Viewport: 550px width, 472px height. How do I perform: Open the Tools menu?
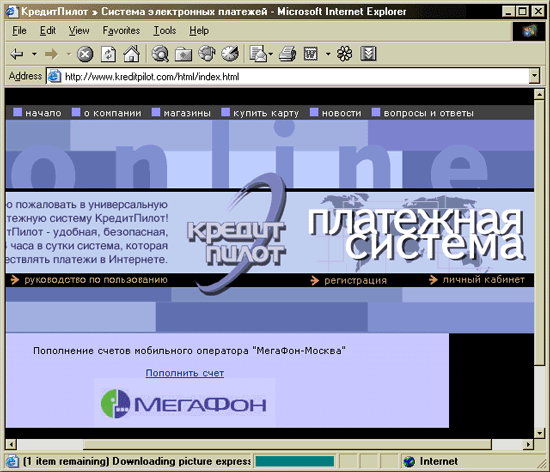165,31
